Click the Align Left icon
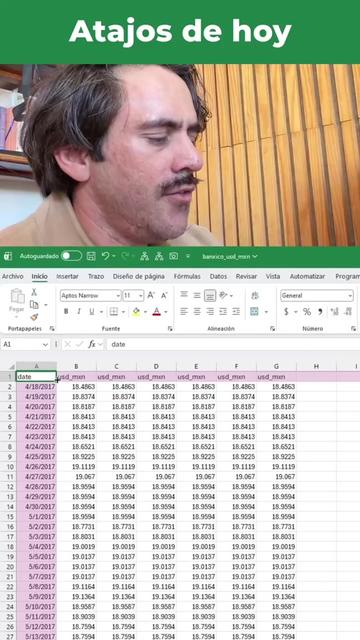This screenshot has width=360, height=640. pyautogui.click(x=184, y=311)
